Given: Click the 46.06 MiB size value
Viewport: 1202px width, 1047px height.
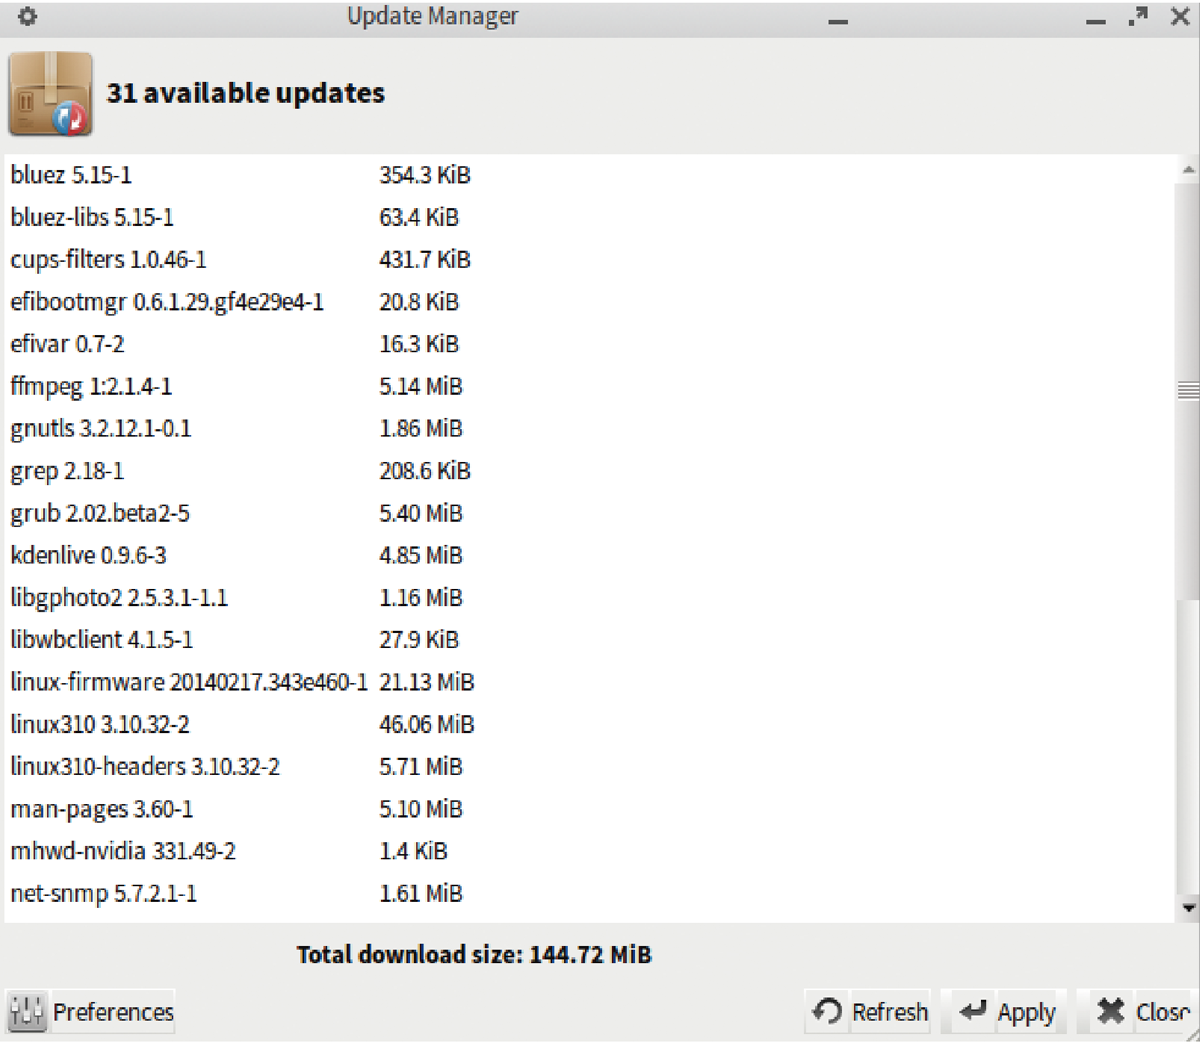Looking at the screenshot, I should [x=427, y=724].
